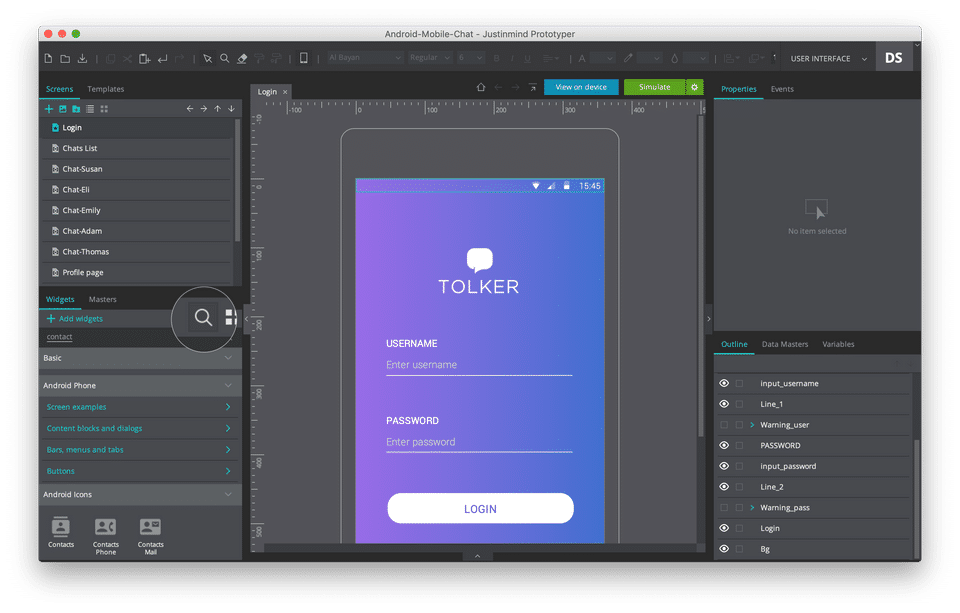Screen dimensions: 960x613
Task: Open the font size dropdown
Action: (x=470, y=58)
